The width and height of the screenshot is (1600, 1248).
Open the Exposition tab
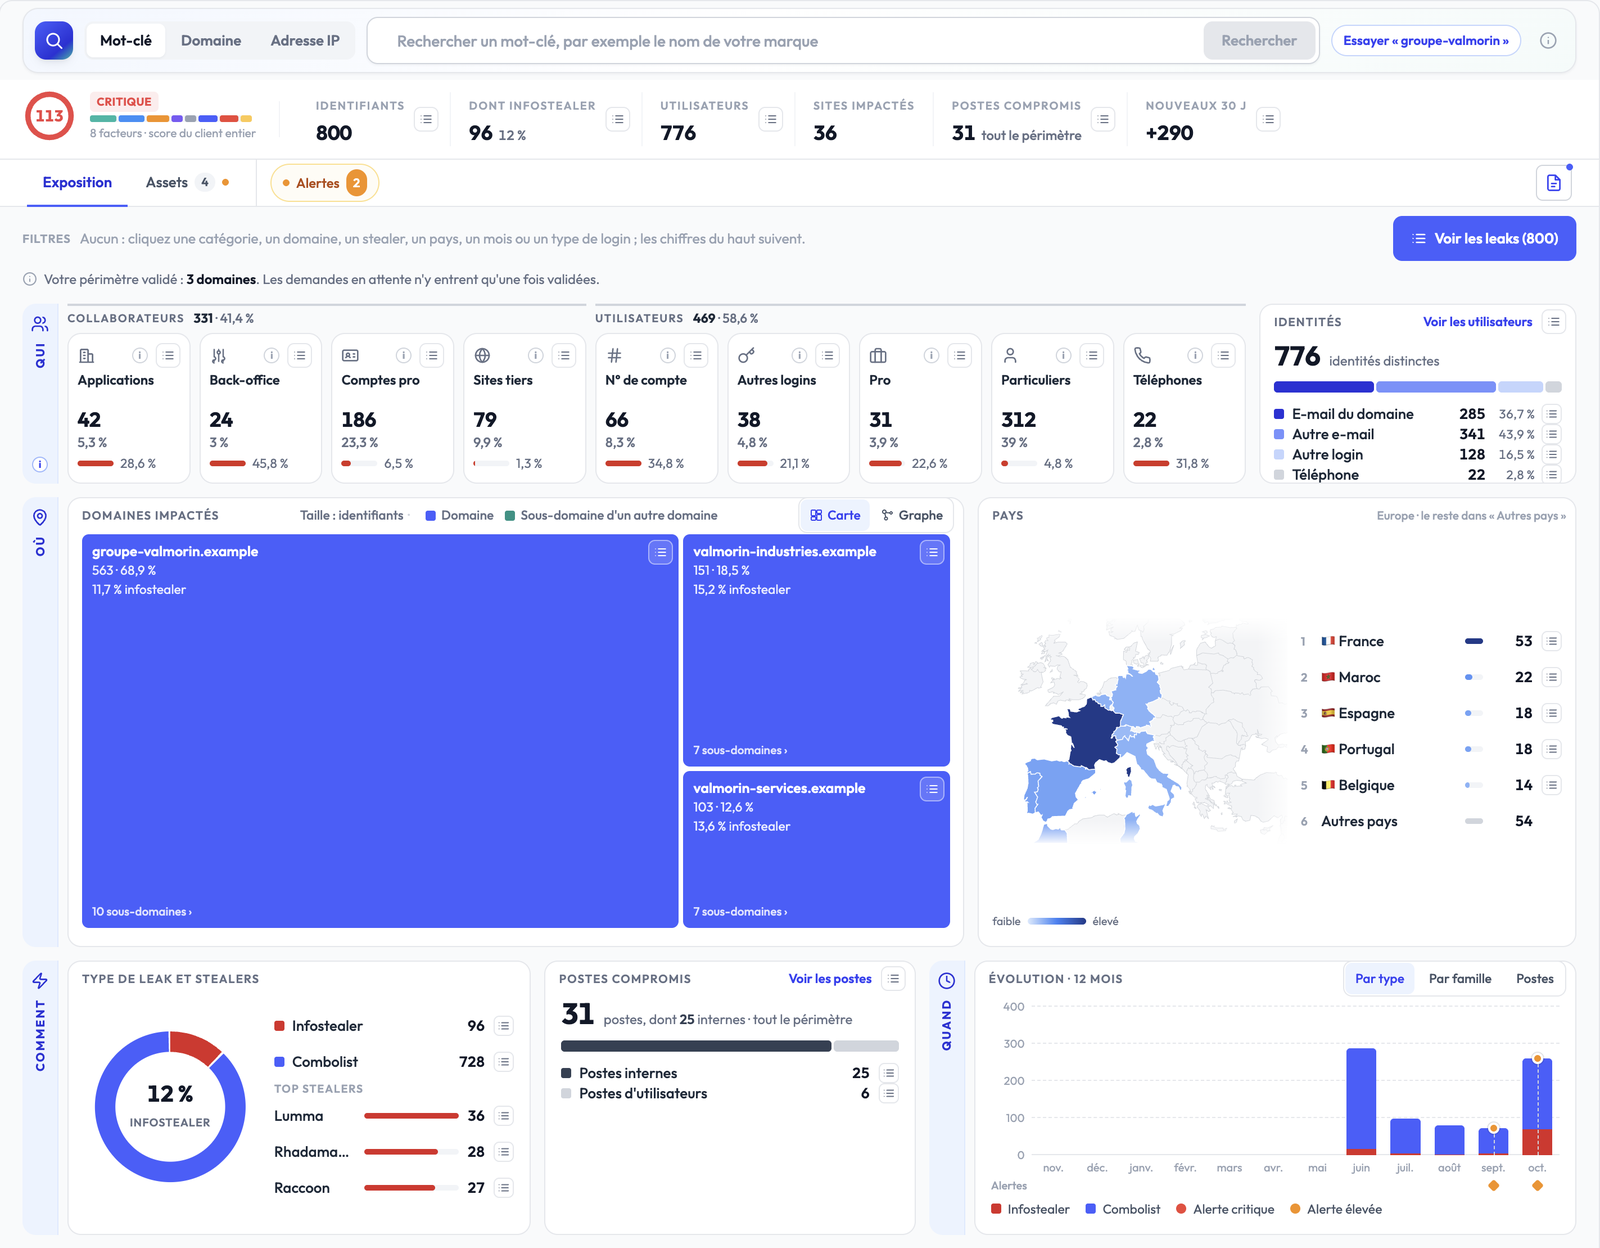point(77,183)
